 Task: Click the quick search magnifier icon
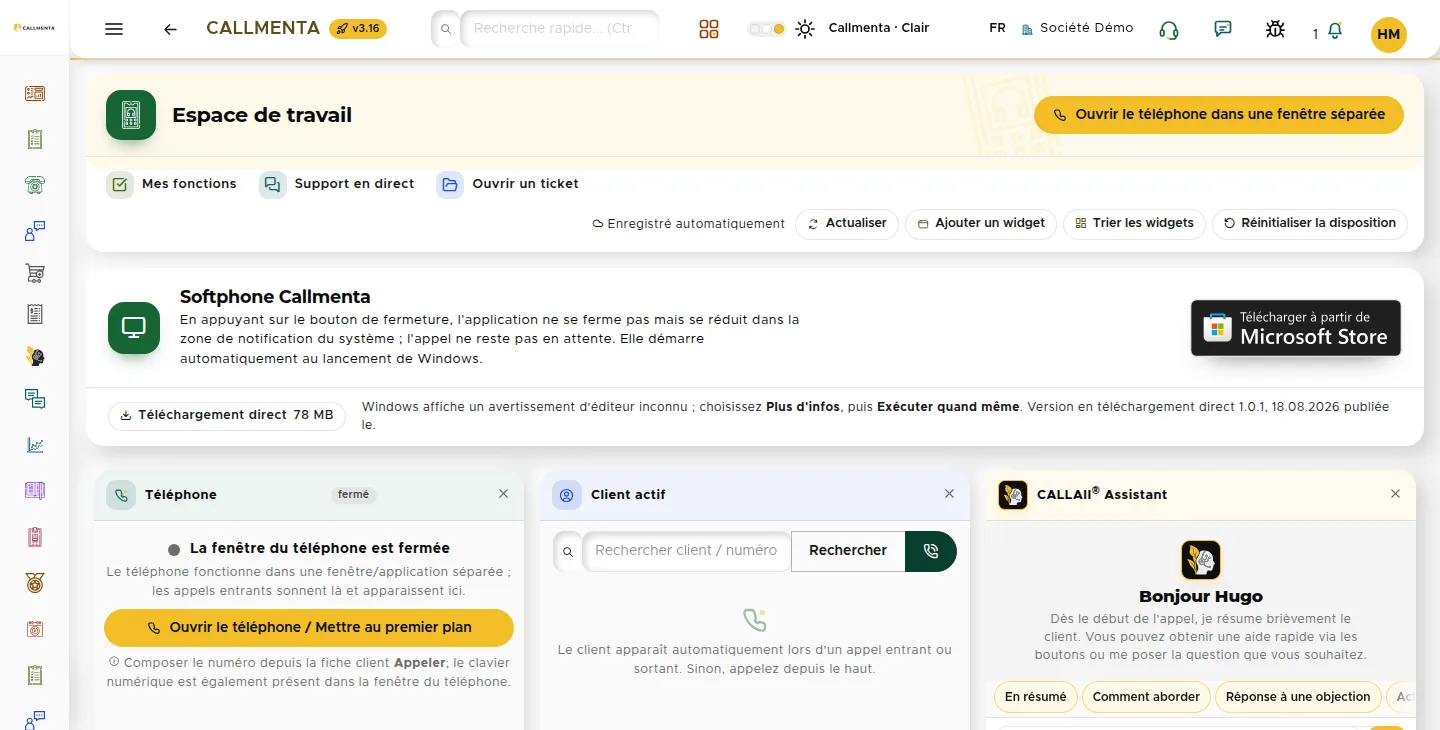tap(445, 29)
